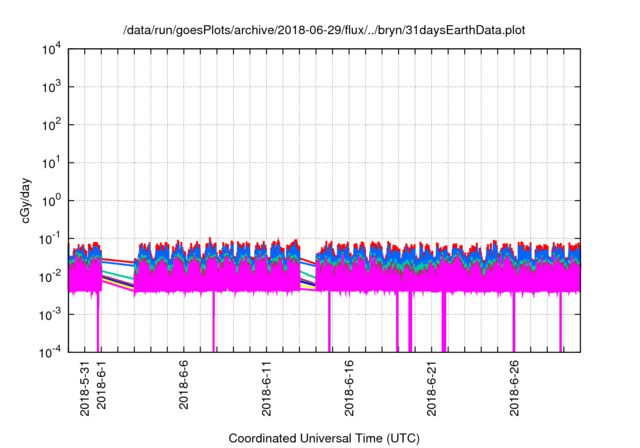The image size is (640, 448).
Task: Click the 2018-5-31 date label
Action: coord(84,388)
